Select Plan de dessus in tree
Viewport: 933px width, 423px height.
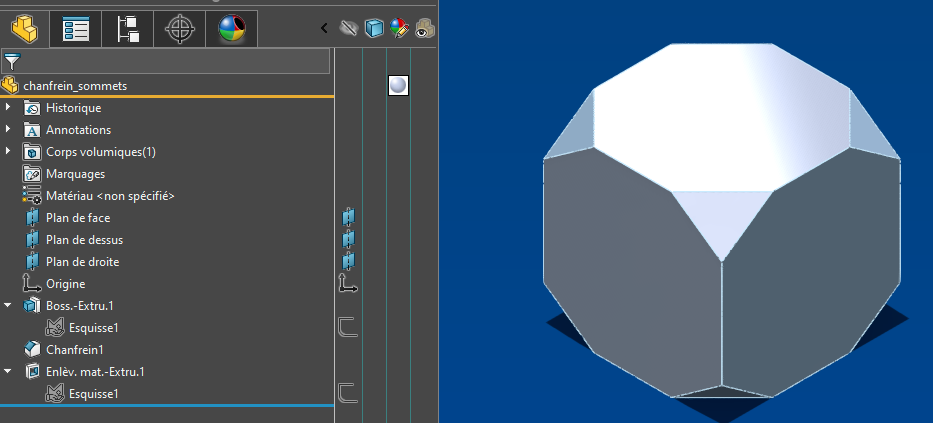click(84, 240)
